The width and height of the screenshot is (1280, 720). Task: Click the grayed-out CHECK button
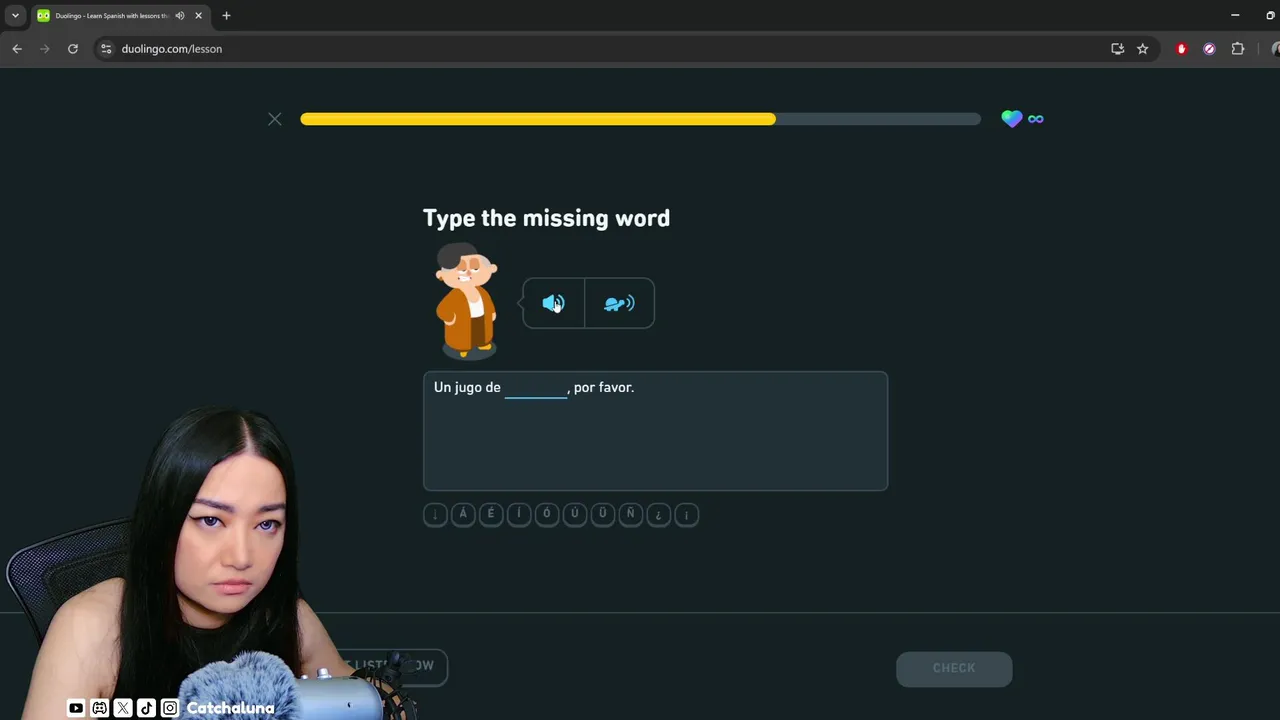[x=954, y=668]
